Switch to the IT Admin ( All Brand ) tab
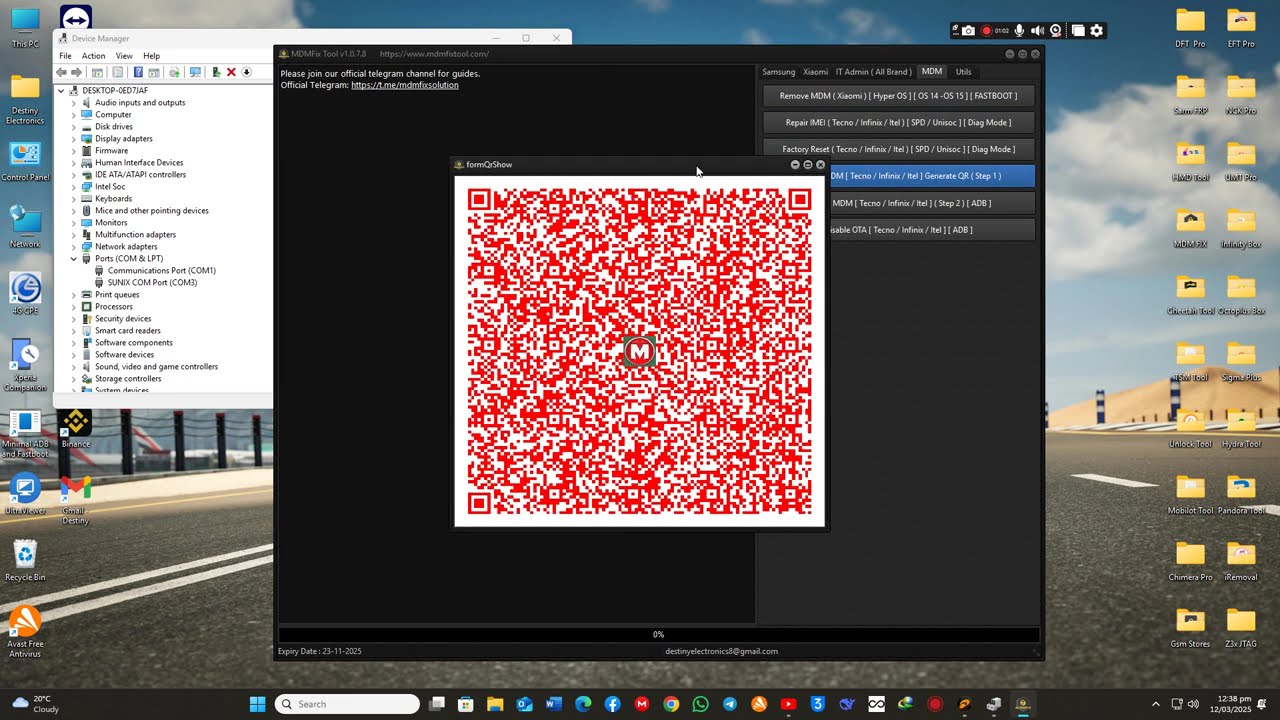The height and width of the screenshot is (720, 1280). pos(874,72)
